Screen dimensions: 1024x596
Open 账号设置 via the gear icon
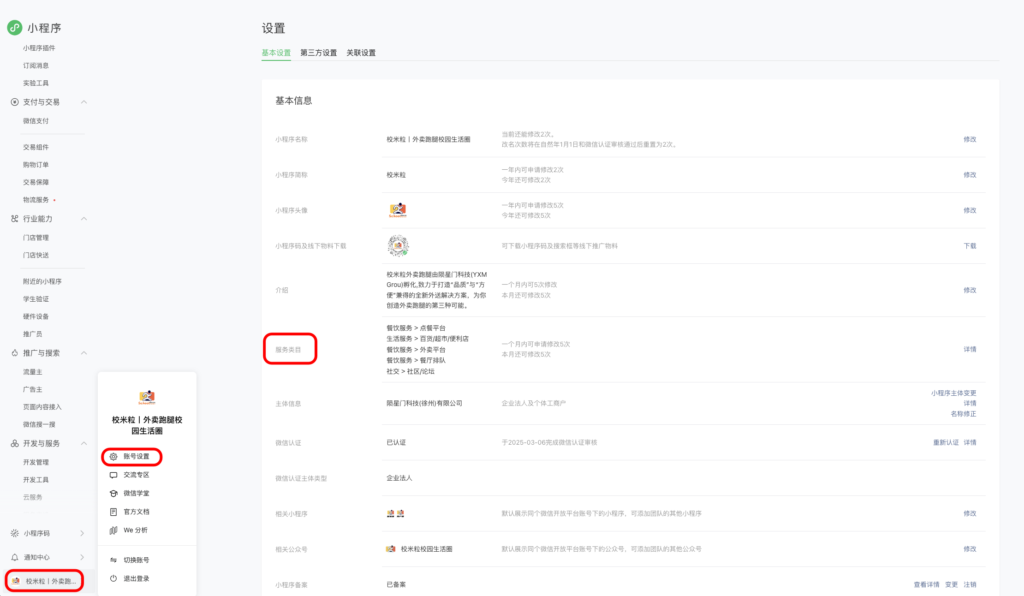[113, 456]
